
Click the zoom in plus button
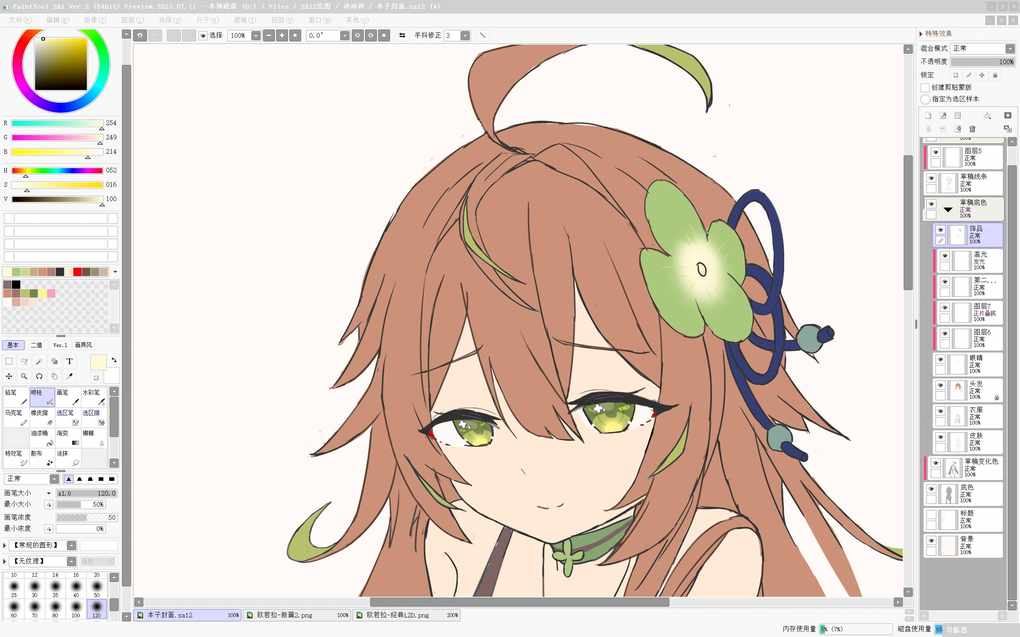282,35
